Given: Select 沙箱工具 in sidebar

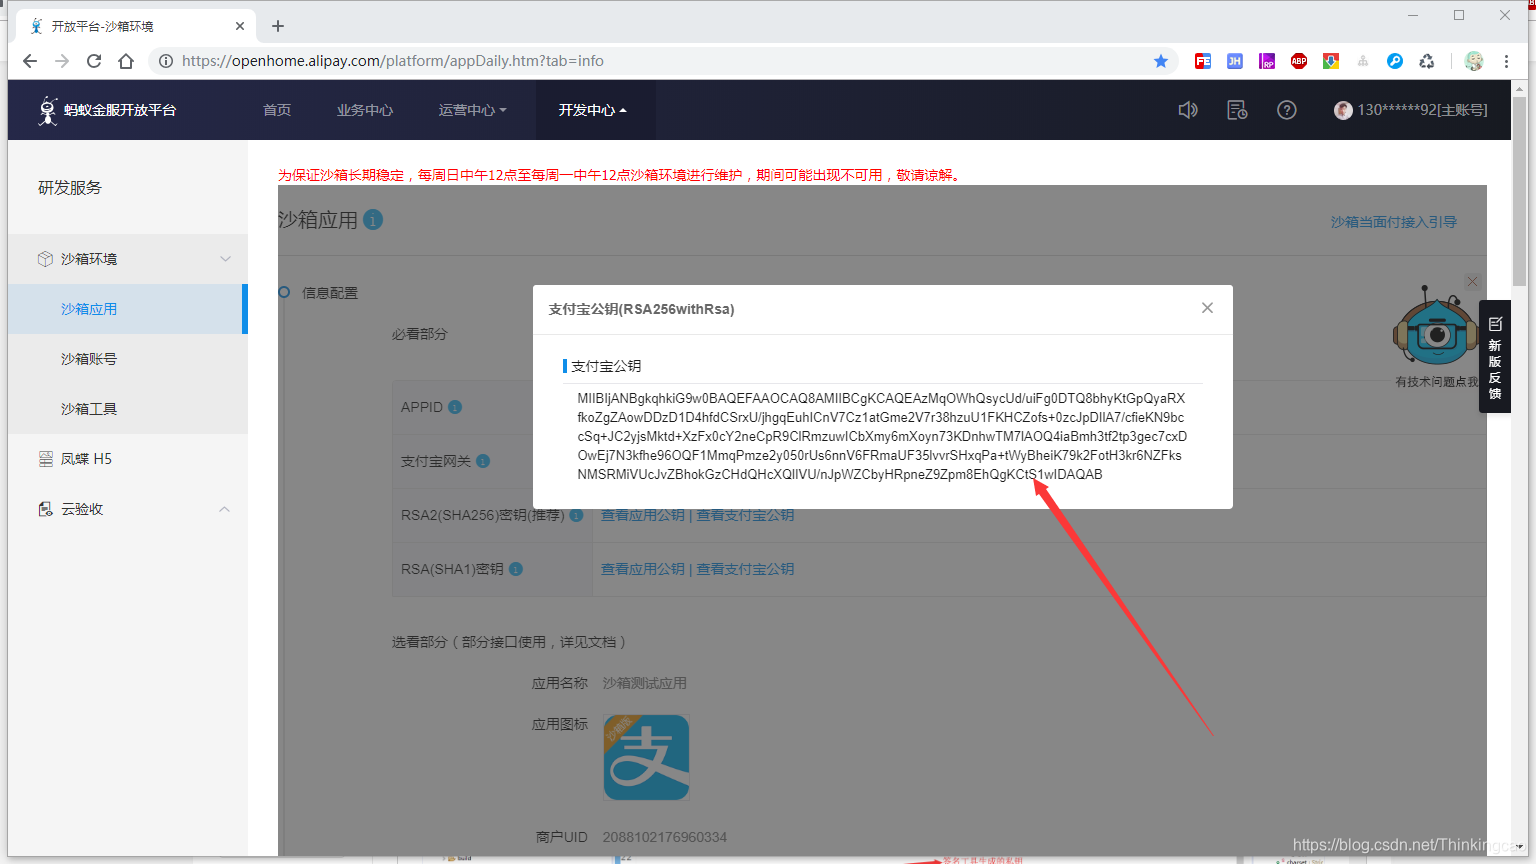Looking at the screenshot, I should coord(127,409).
